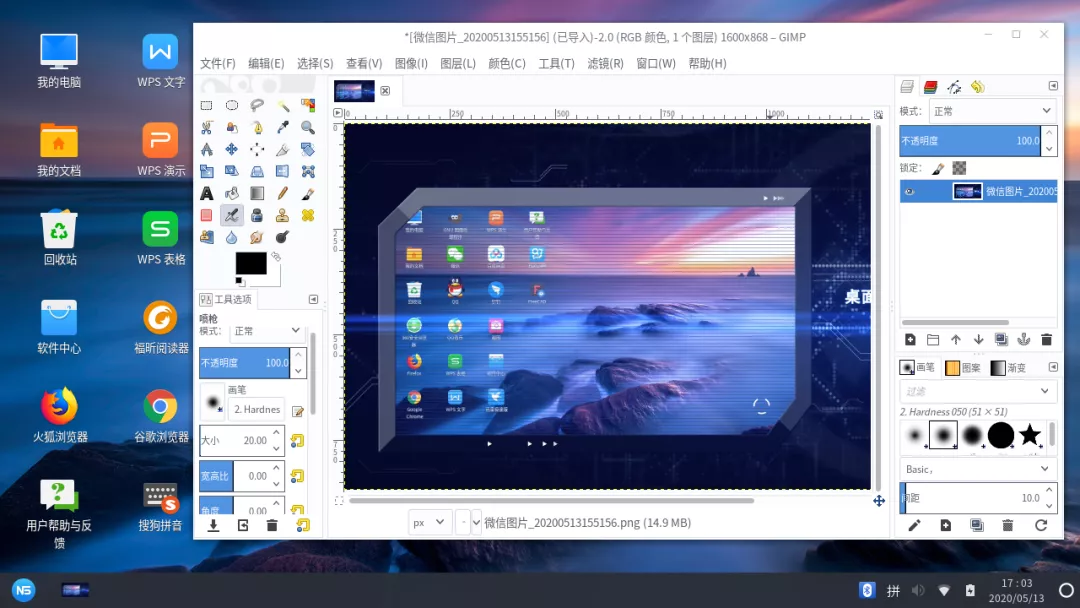
Task: Toggle link aspect ratio to brush default
Action: point(298,476)
